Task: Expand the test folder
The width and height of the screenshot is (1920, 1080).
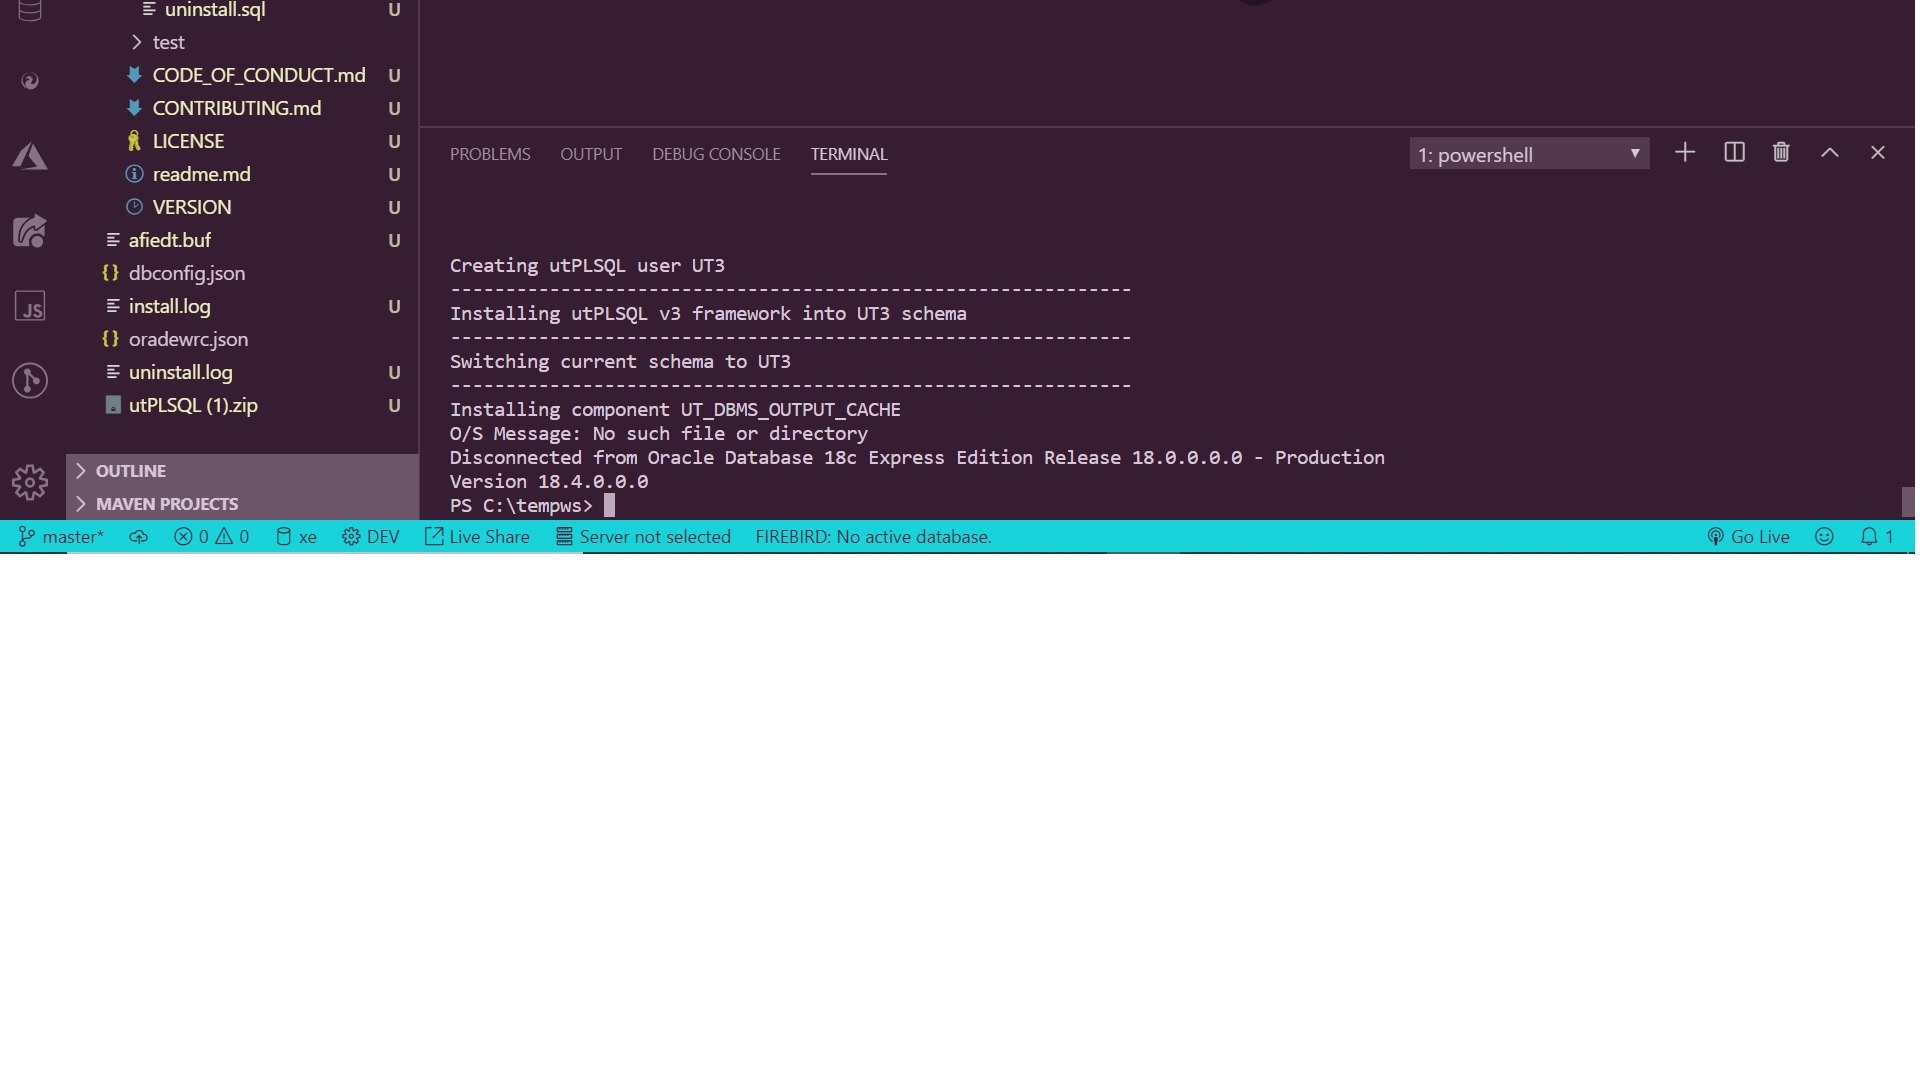Action: (168, 43)
